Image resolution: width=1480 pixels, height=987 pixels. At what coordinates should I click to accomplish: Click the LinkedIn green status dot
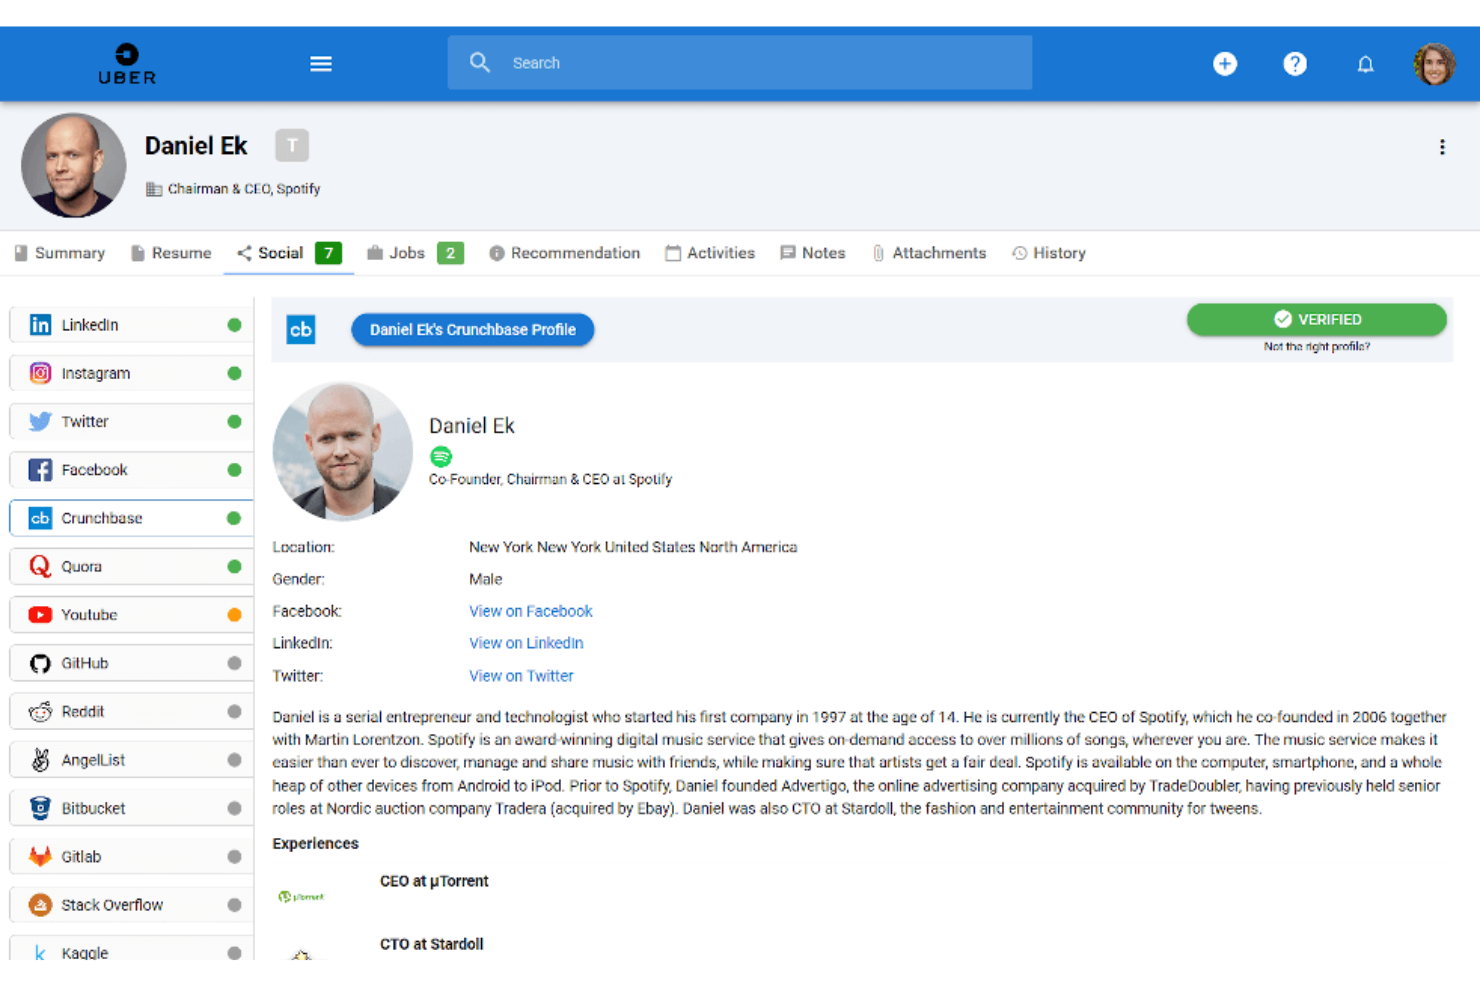coord(234,325)
